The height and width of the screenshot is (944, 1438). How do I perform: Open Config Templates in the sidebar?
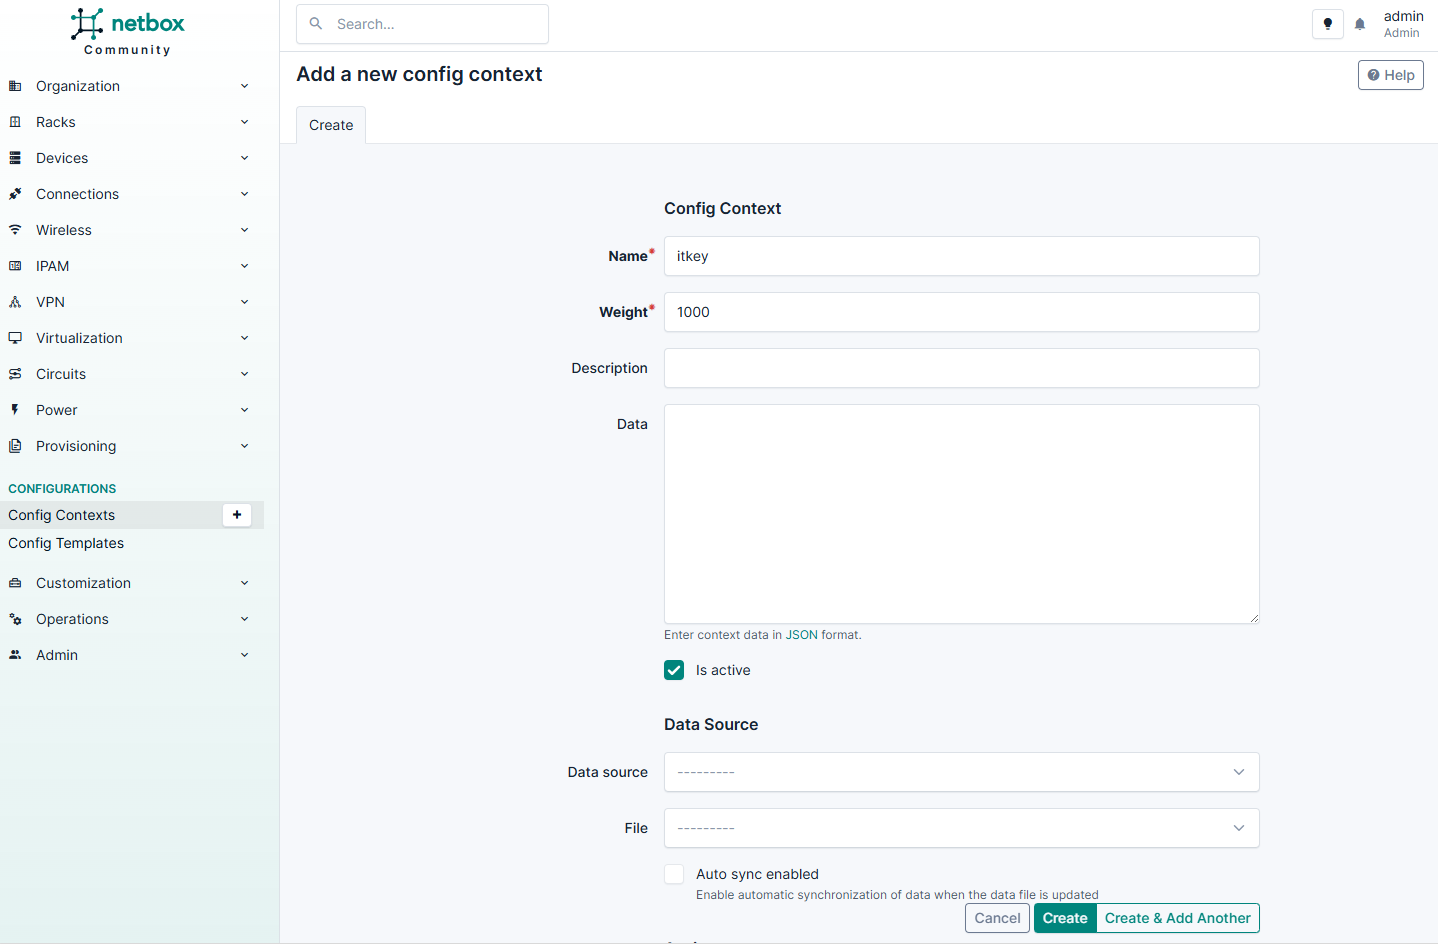[66, 543]
